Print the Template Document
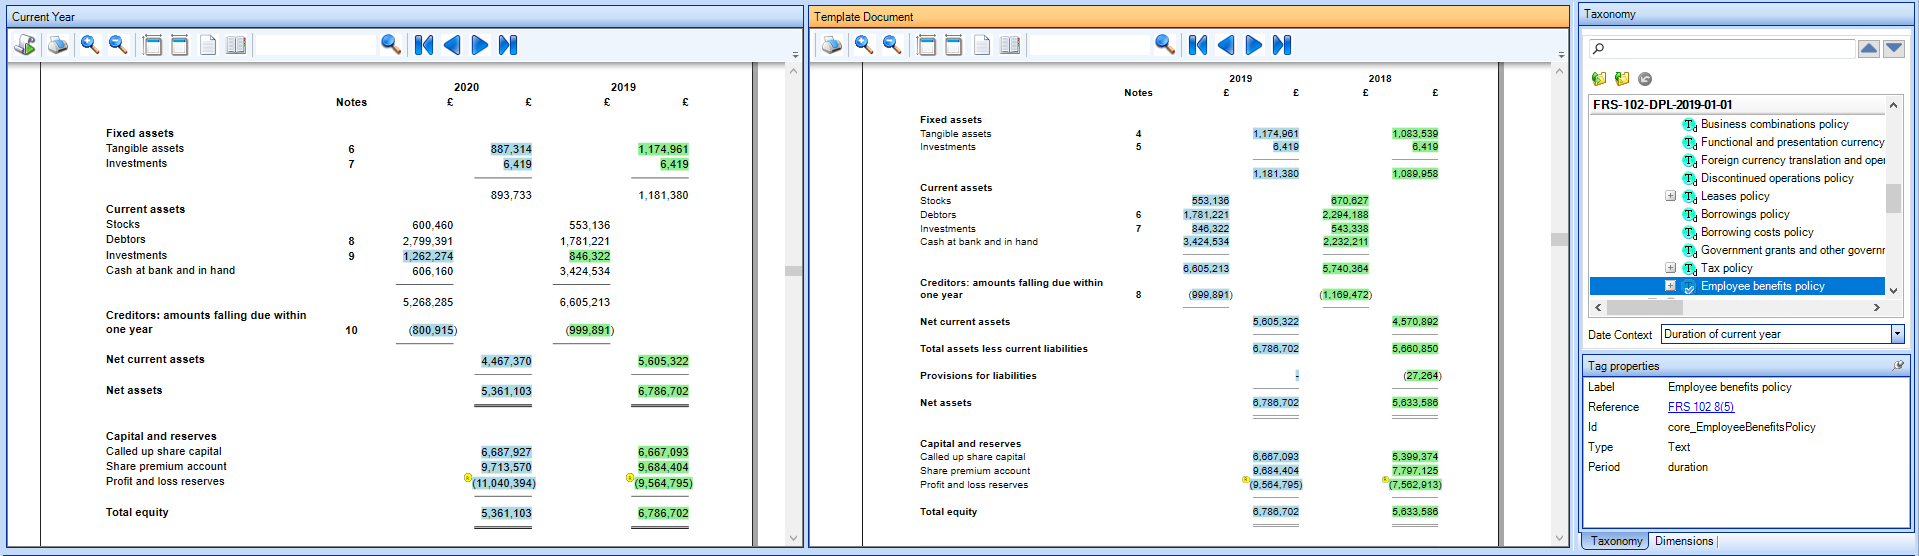Image resolution: width=1919 pixels, height=556 pixels. (832, 45)
